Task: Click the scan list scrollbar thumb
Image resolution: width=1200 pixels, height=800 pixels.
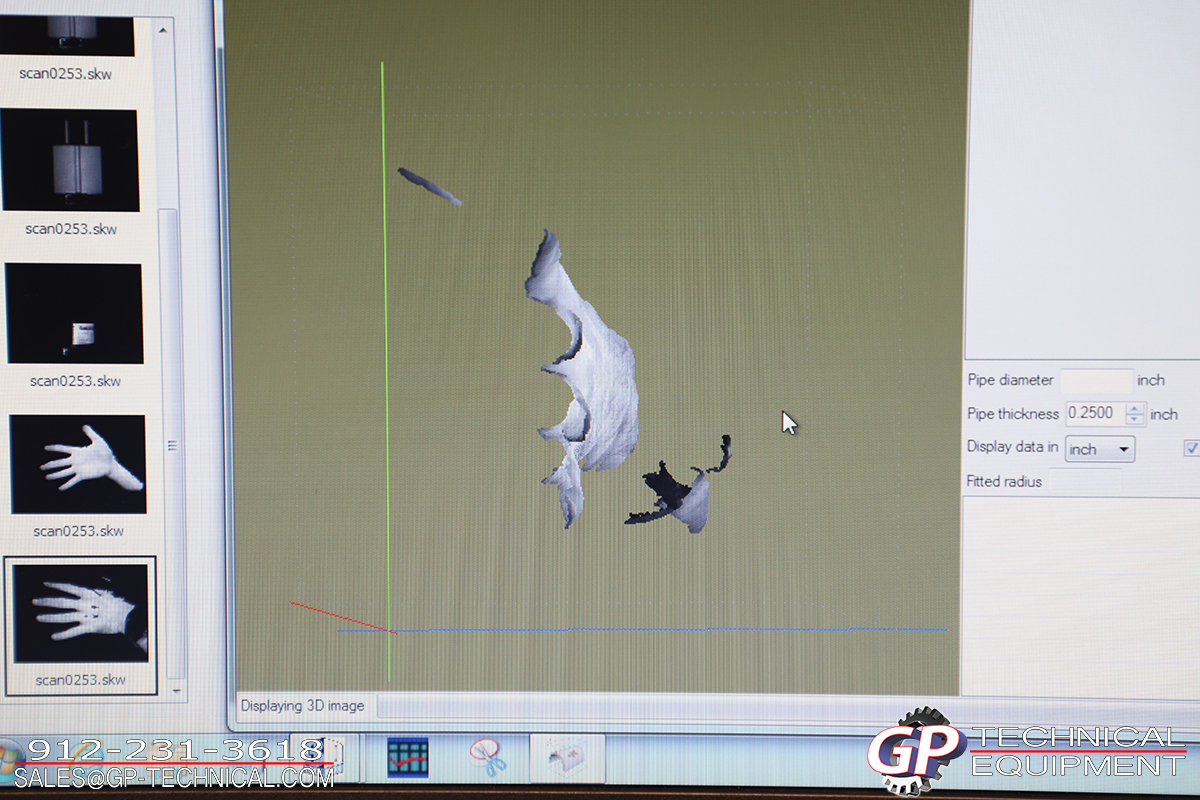Action: 172,445
